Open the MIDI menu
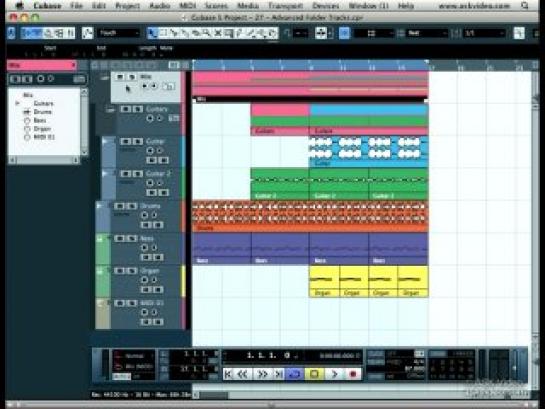Image resolution: width=545 pixels, height=409 pixels. [188, 6]
